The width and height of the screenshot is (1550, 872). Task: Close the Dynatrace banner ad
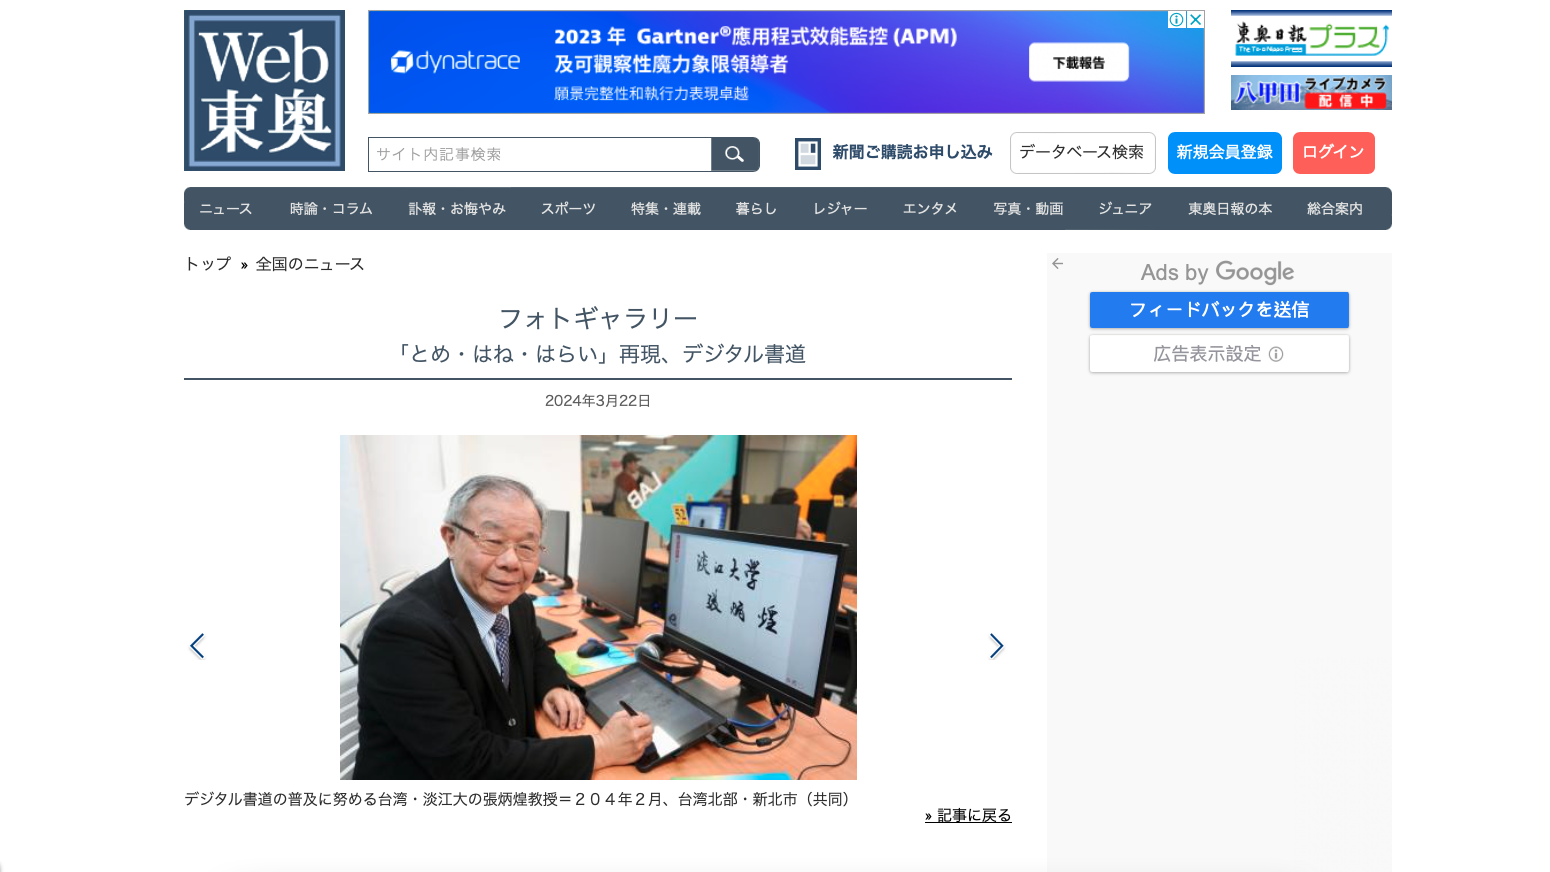point(1195,20)
